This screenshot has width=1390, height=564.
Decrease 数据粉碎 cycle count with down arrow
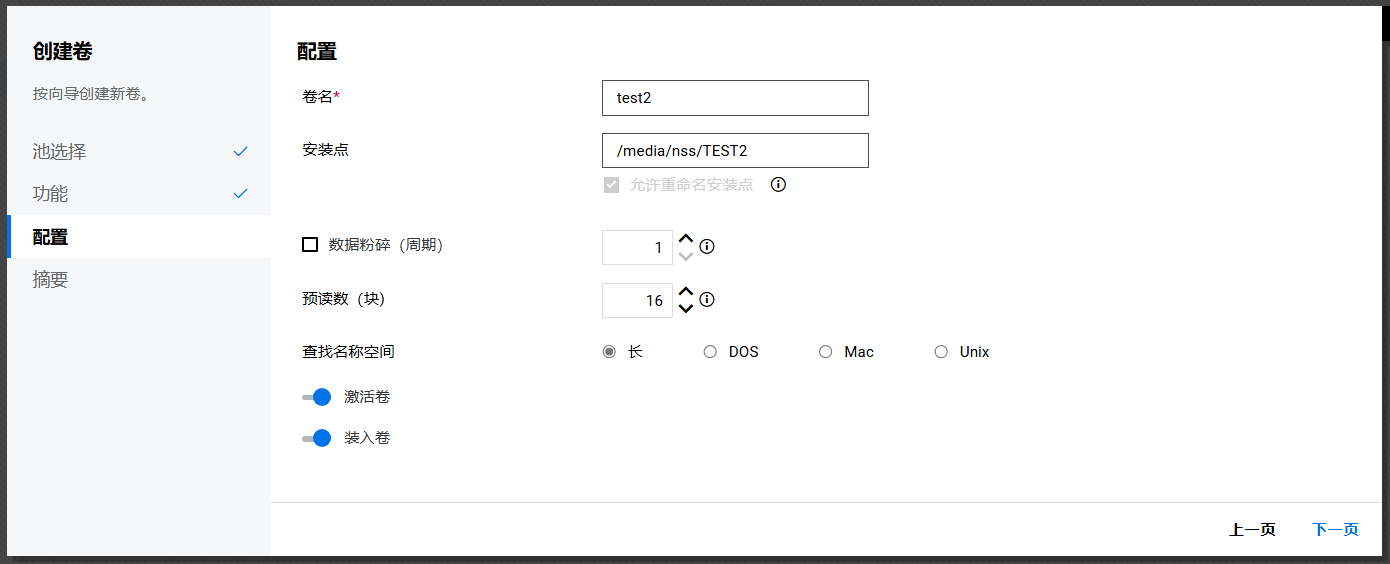686,256
